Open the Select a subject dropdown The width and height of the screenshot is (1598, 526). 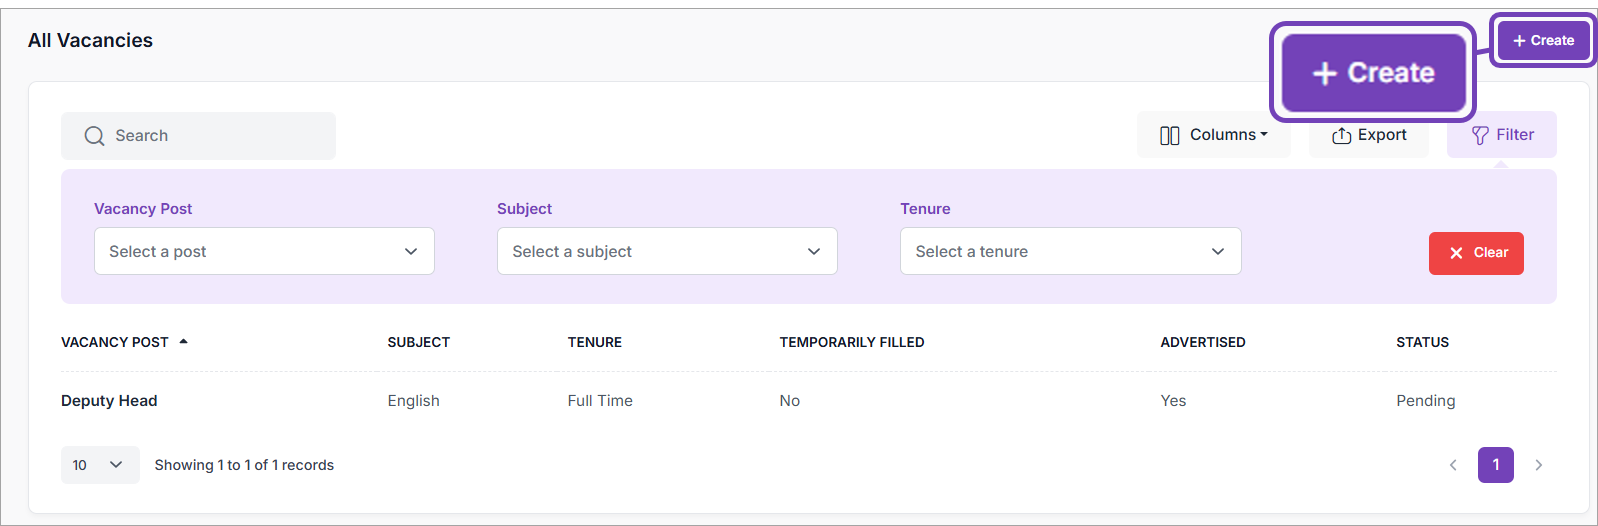(x=667, y=251)
